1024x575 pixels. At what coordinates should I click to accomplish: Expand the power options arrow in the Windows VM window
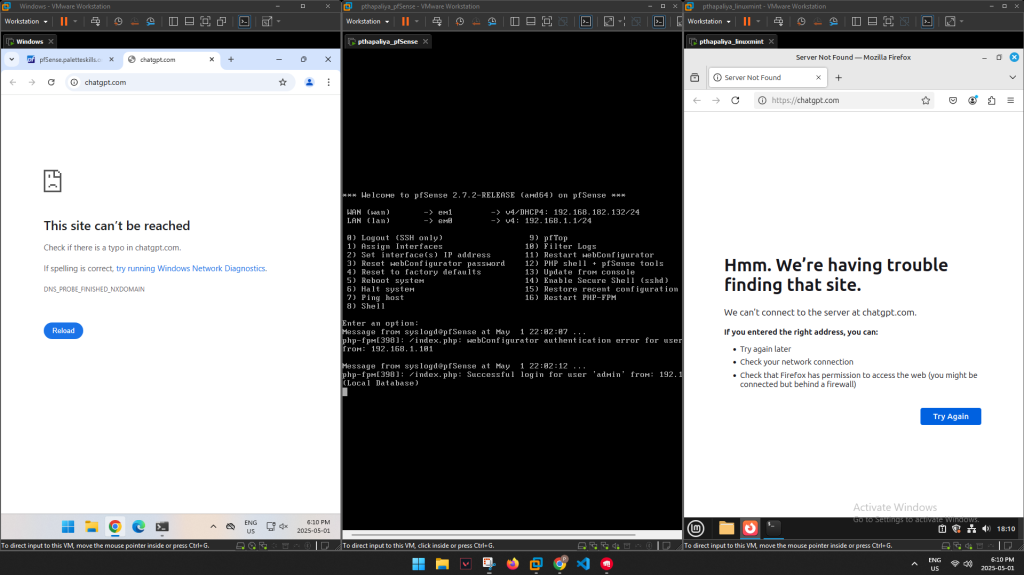point(75,22)
